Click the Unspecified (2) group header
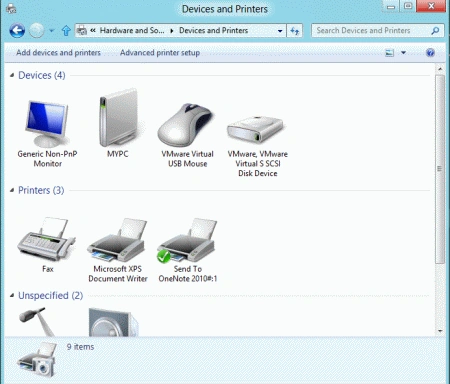The height and width of the screenshot is (384, 450). coord(50,295)
